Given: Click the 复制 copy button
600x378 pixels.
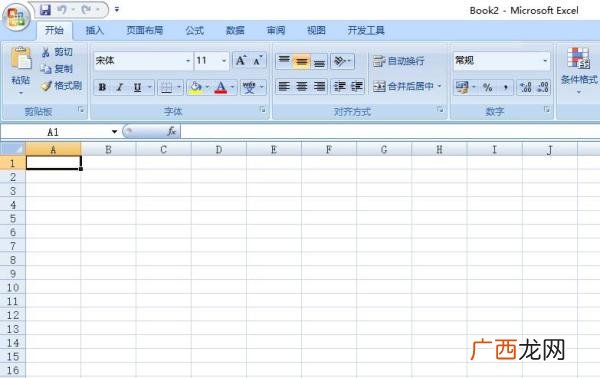Looking at the screenshot, I should click(57, 69).
